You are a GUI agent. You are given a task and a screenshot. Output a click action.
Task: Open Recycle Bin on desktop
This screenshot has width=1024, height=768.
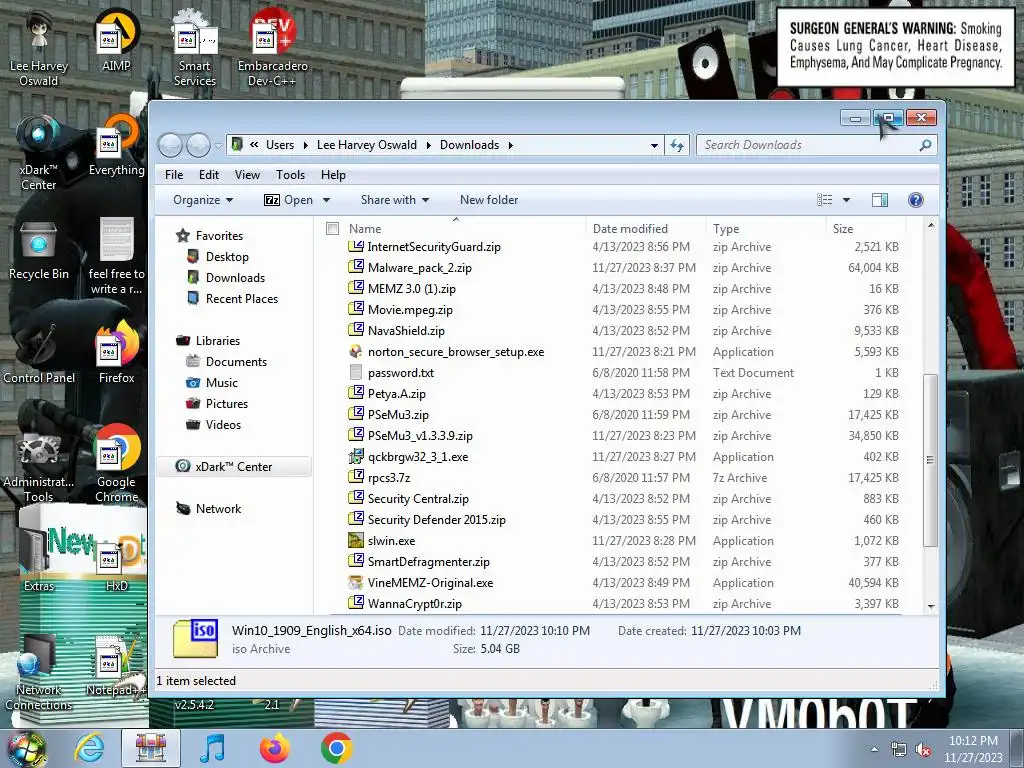(x=39, y=251)
